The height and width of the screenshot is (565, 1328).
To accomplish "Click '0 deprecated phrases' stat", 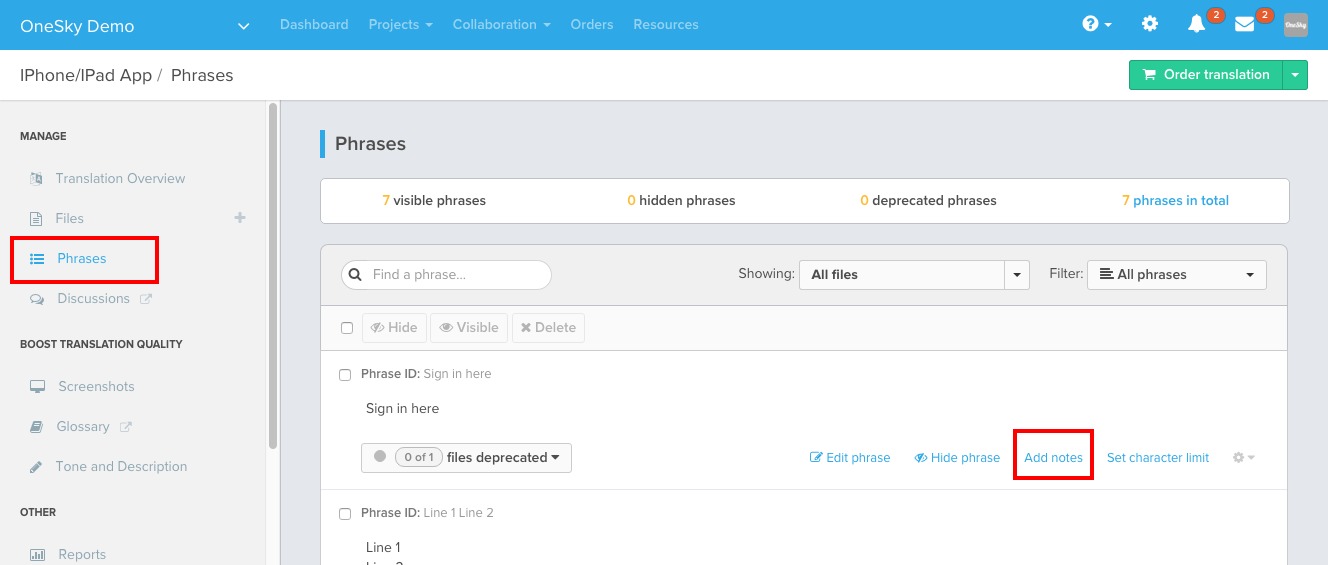I will pos(928,201).
